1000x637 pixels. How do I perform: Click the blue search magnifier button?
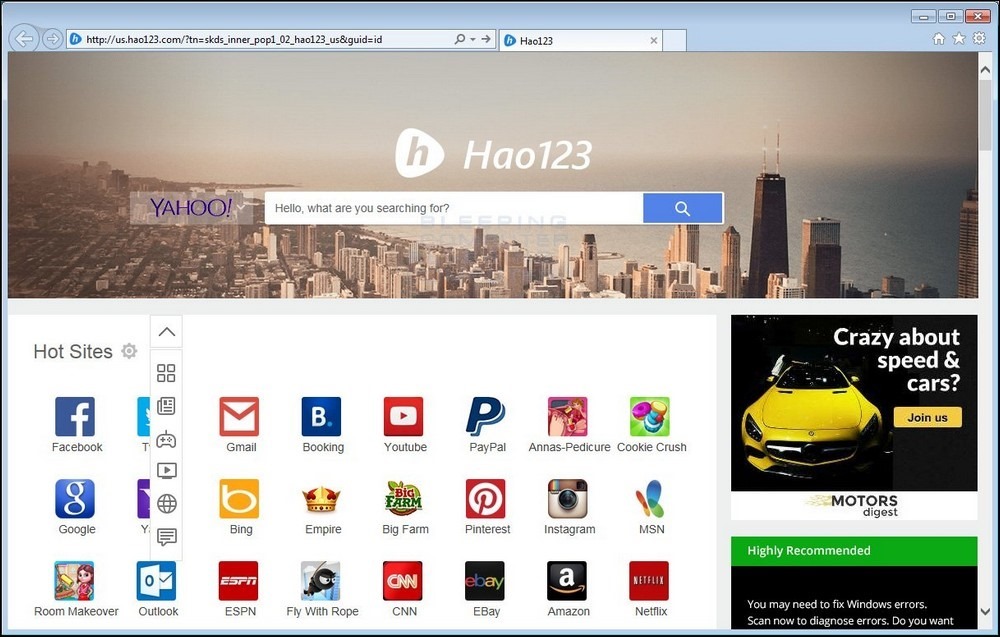pyautogui.click(x=682, y=209)
